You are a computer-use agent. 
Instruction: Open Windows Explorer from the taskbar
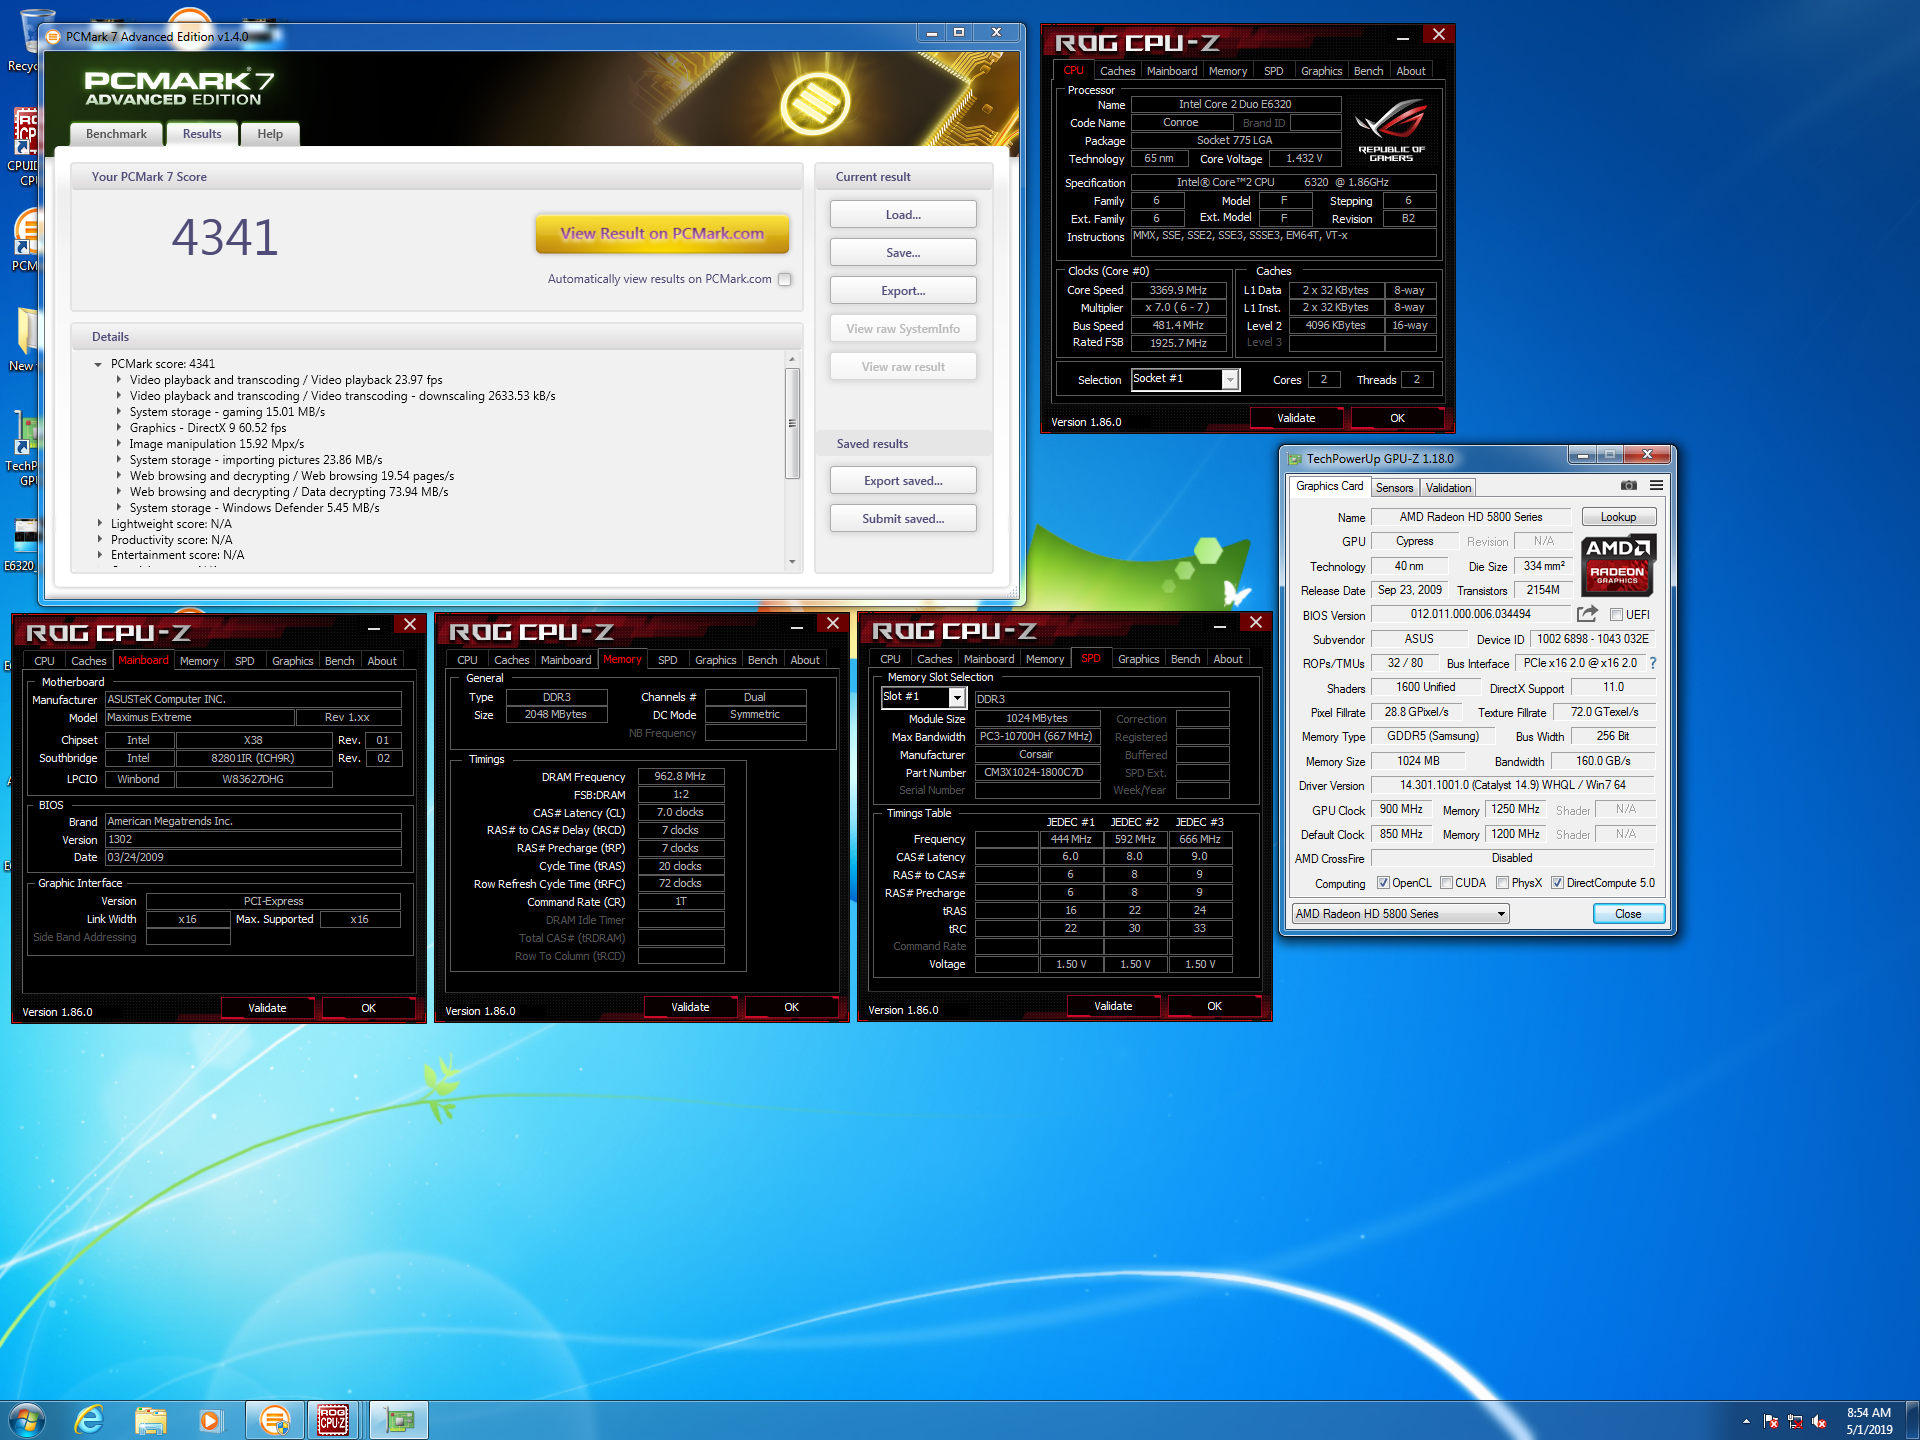151,1419
